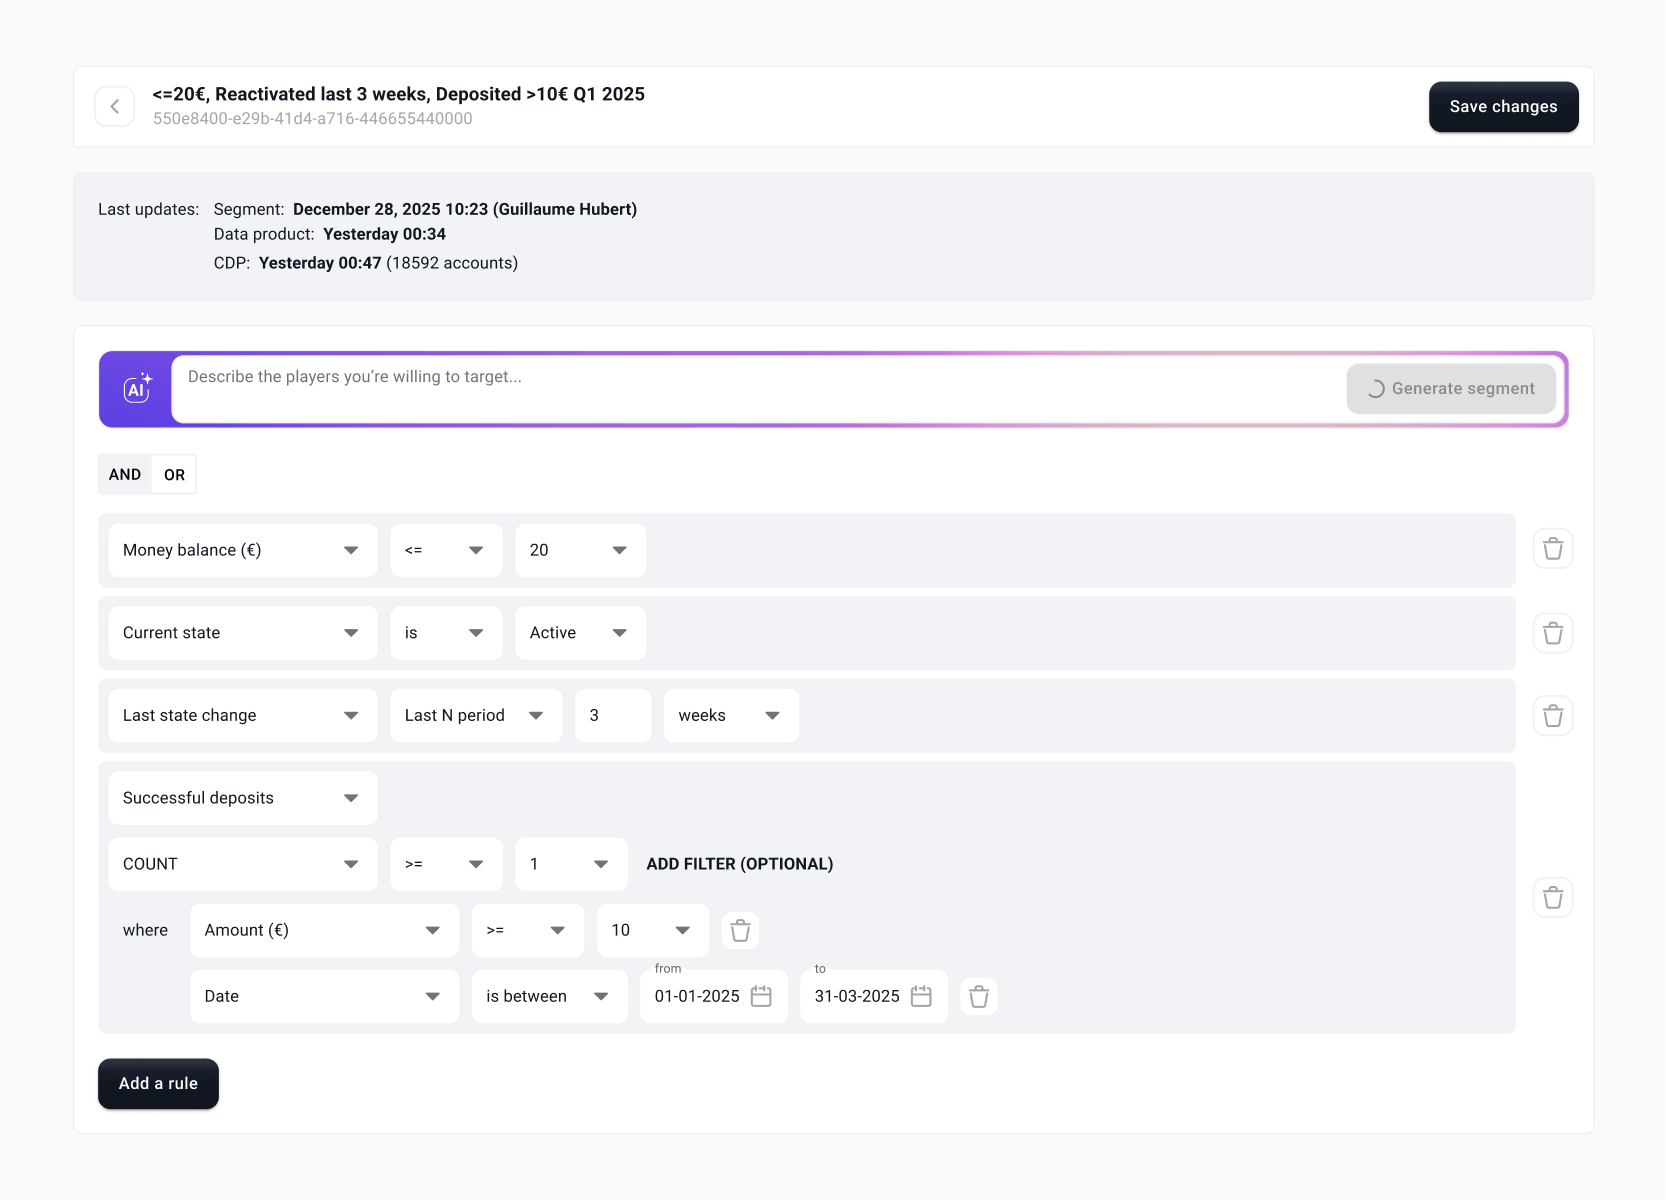Screen dimensions: 1666x1200
Task: Click Data product 'Yesterday 00:34' text
Action: (x=384, y=234)
